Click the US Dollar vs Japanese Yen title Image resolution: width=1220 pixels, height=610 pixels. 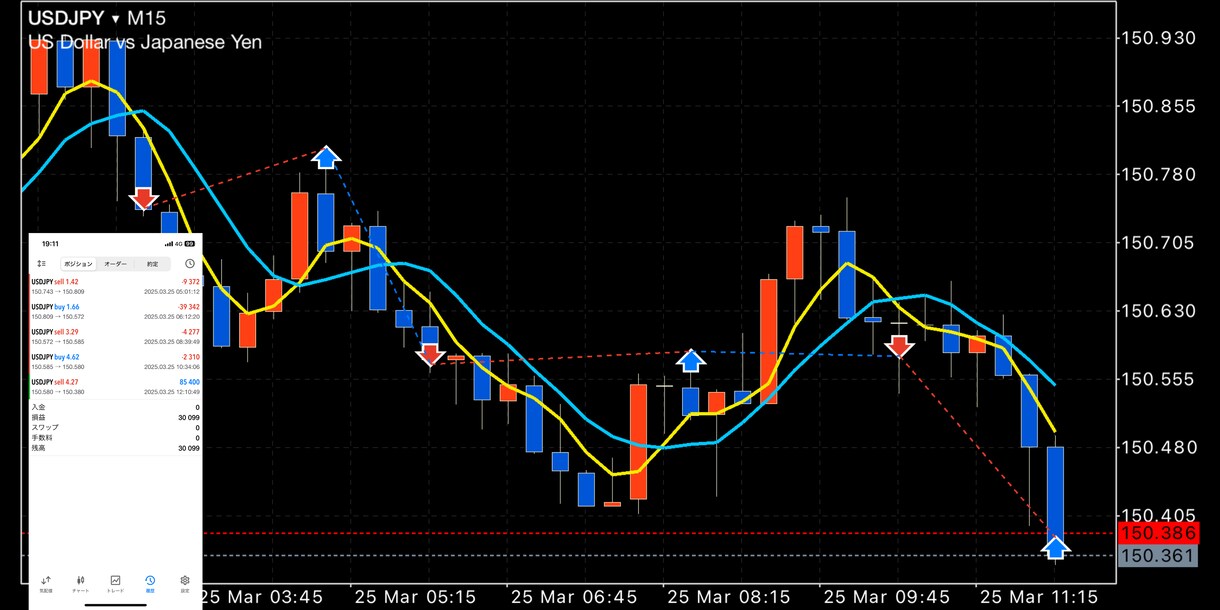(x=144, y=43)
